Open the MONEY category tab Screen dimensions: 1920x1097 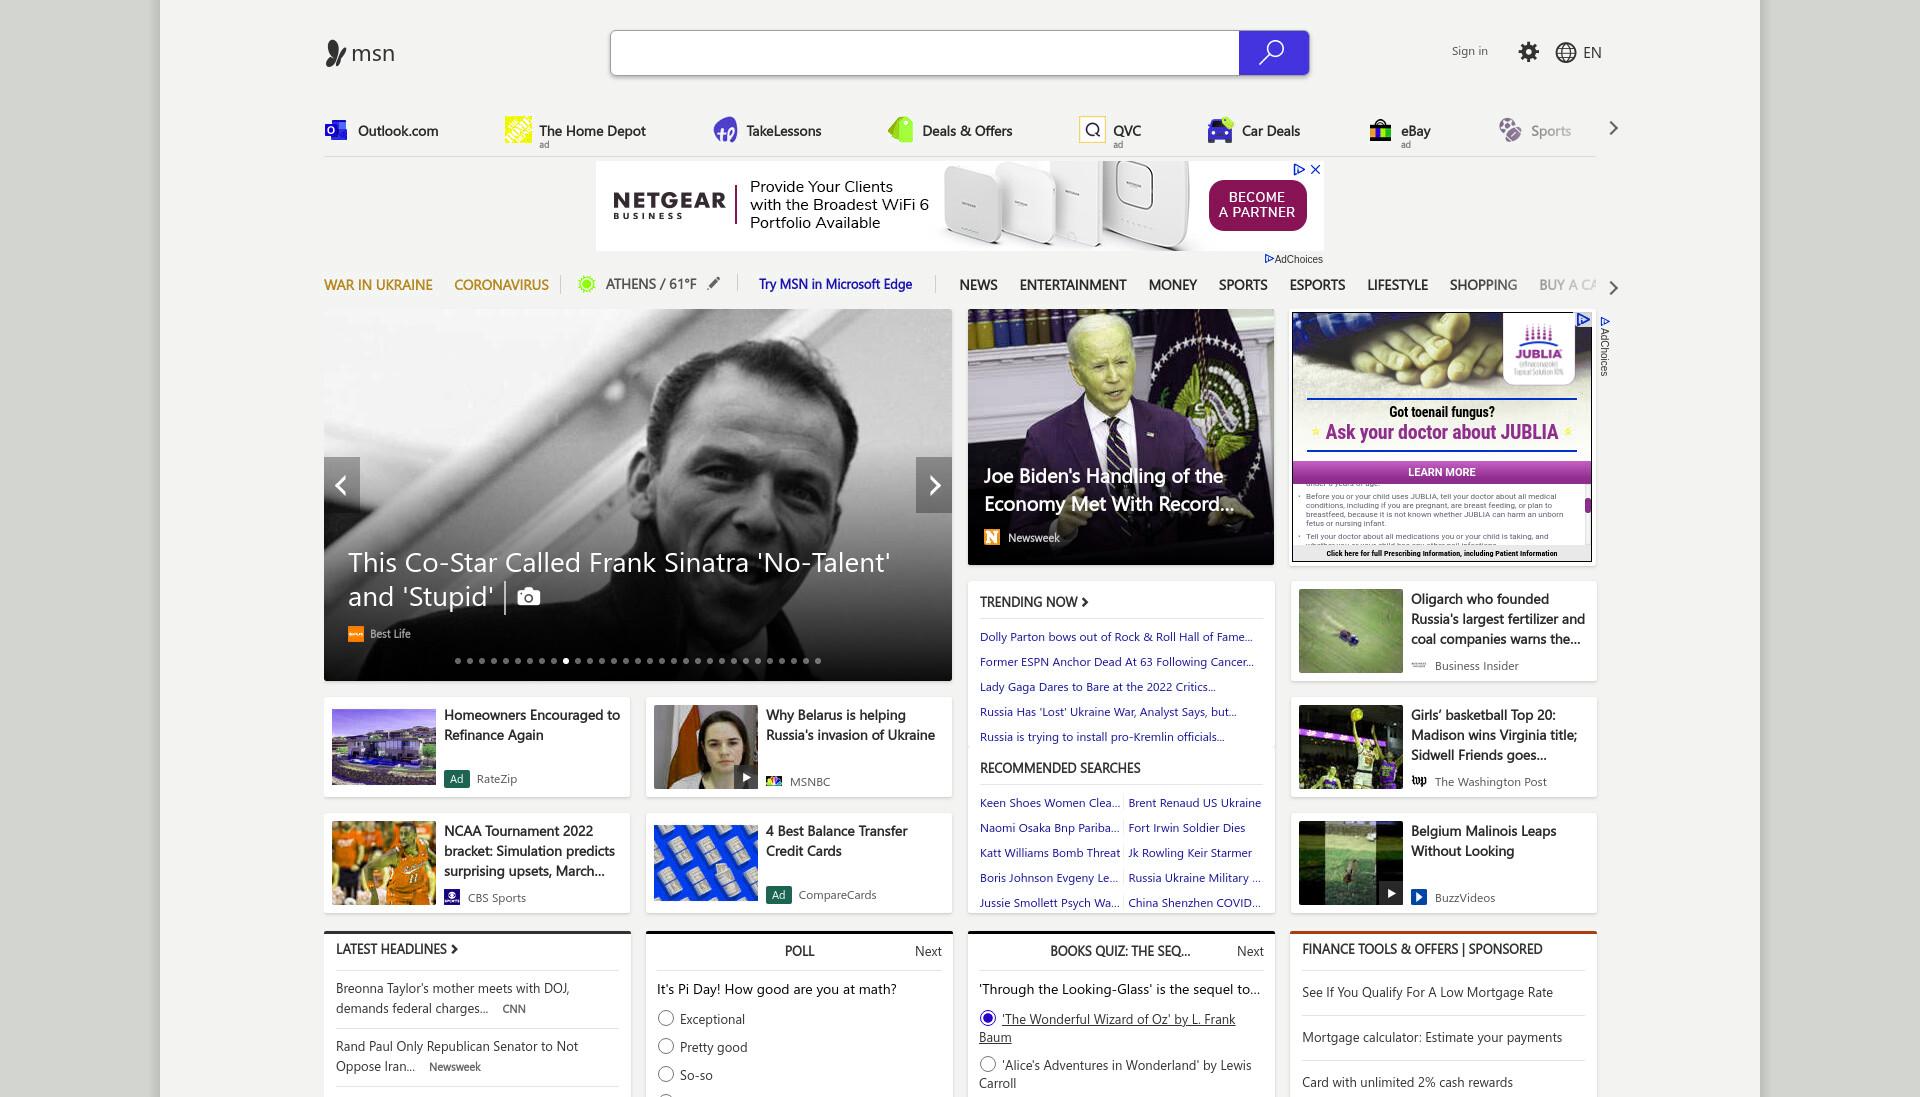1172,285
